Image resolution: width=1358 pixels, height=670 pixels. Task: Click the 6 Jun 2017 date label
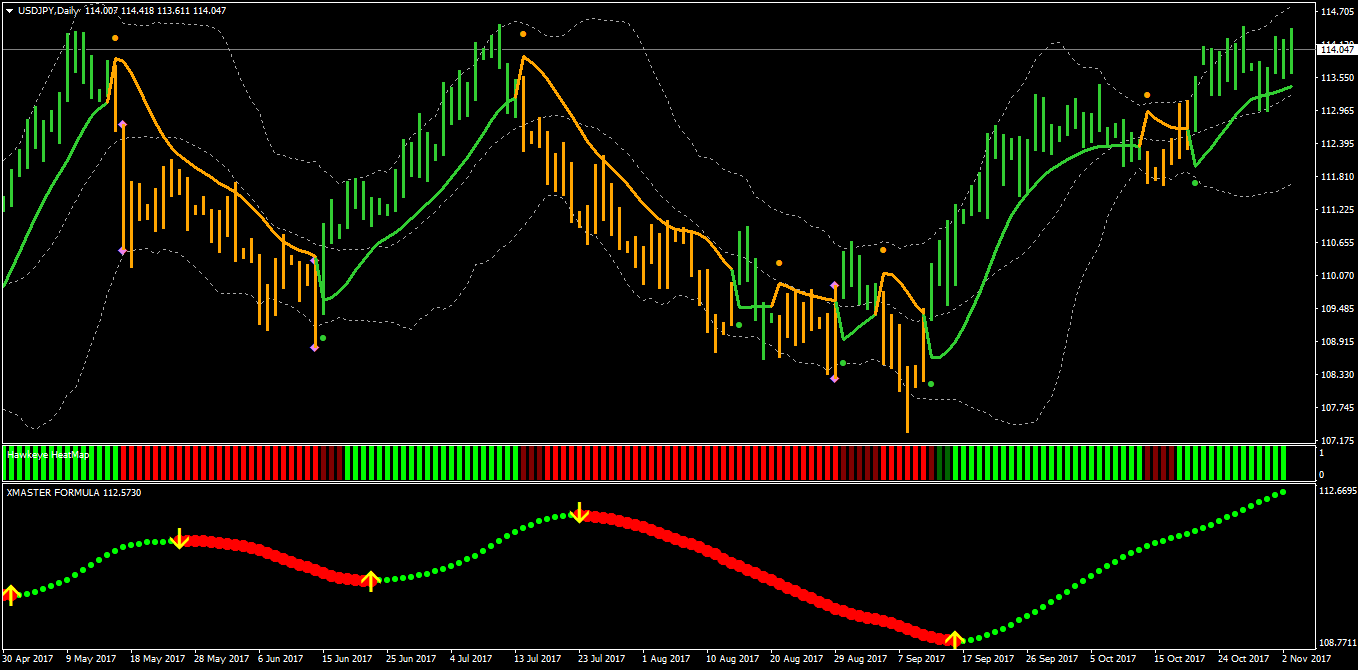point(282,659)
